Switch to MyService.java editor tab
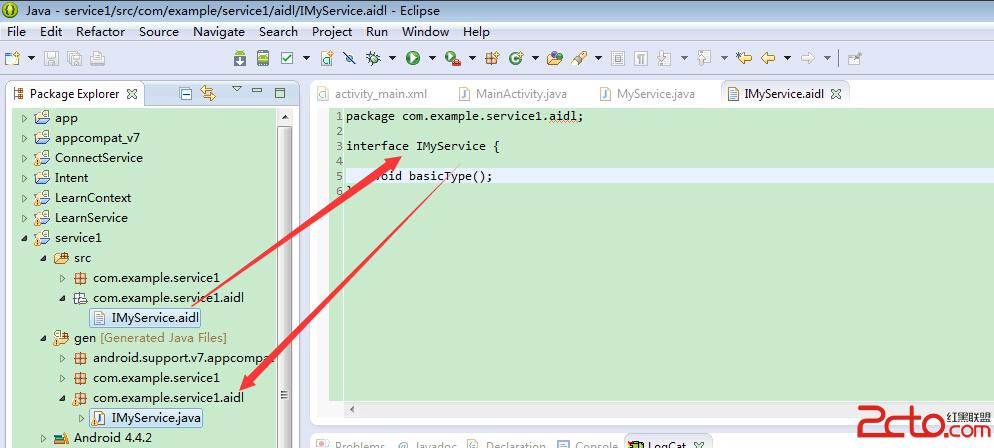Screen dimensions: 994x448 coord(648,94)
